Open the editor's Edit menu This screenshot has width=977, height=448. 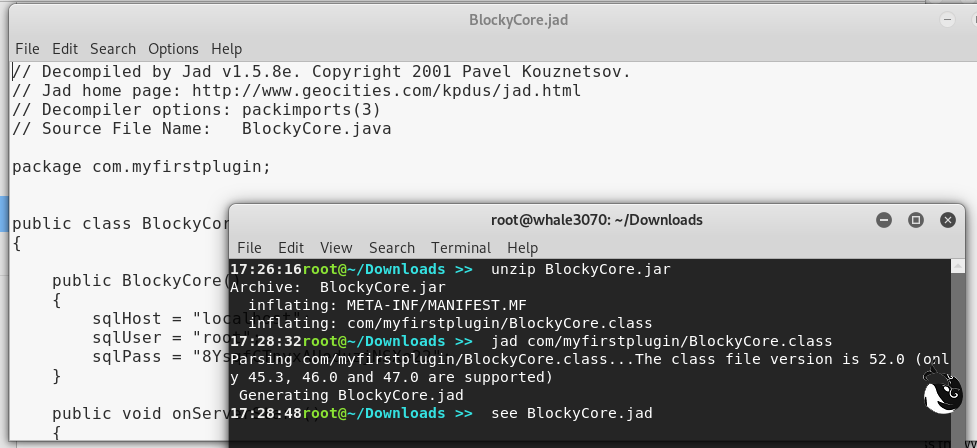[x=65, y=49]
